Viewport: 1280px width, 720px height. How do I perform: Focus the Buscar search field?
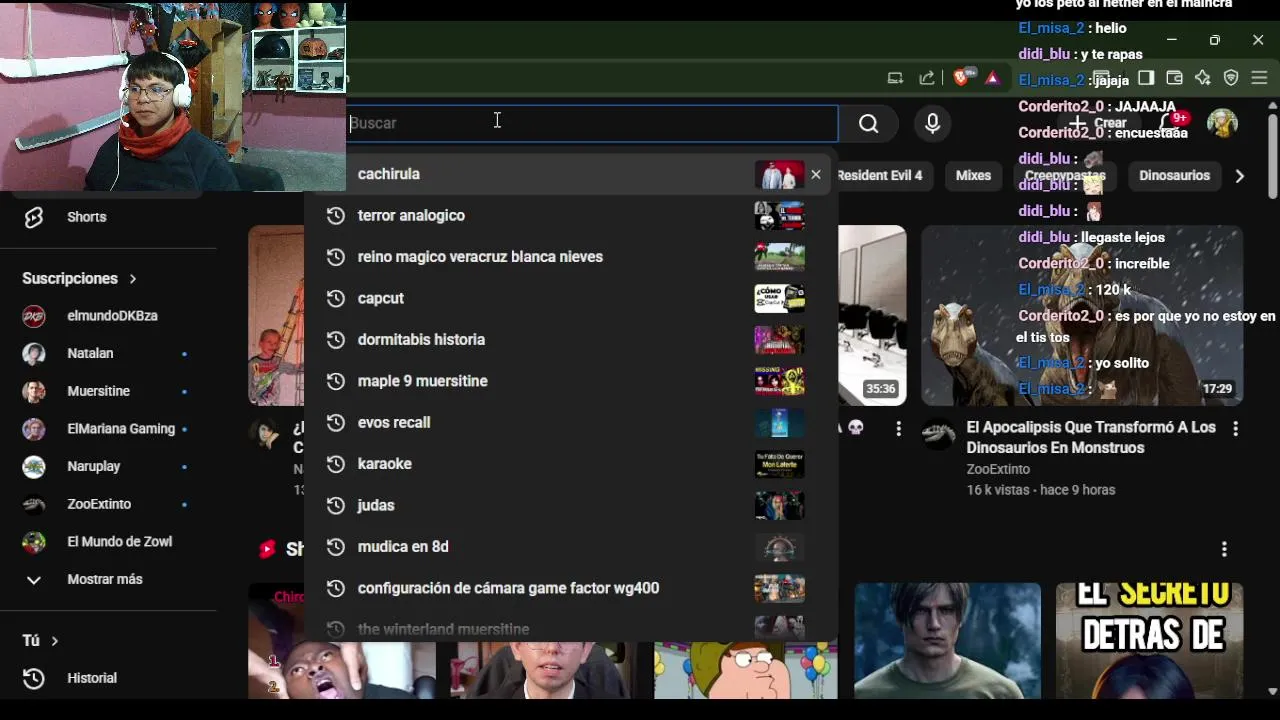(592, 123)
